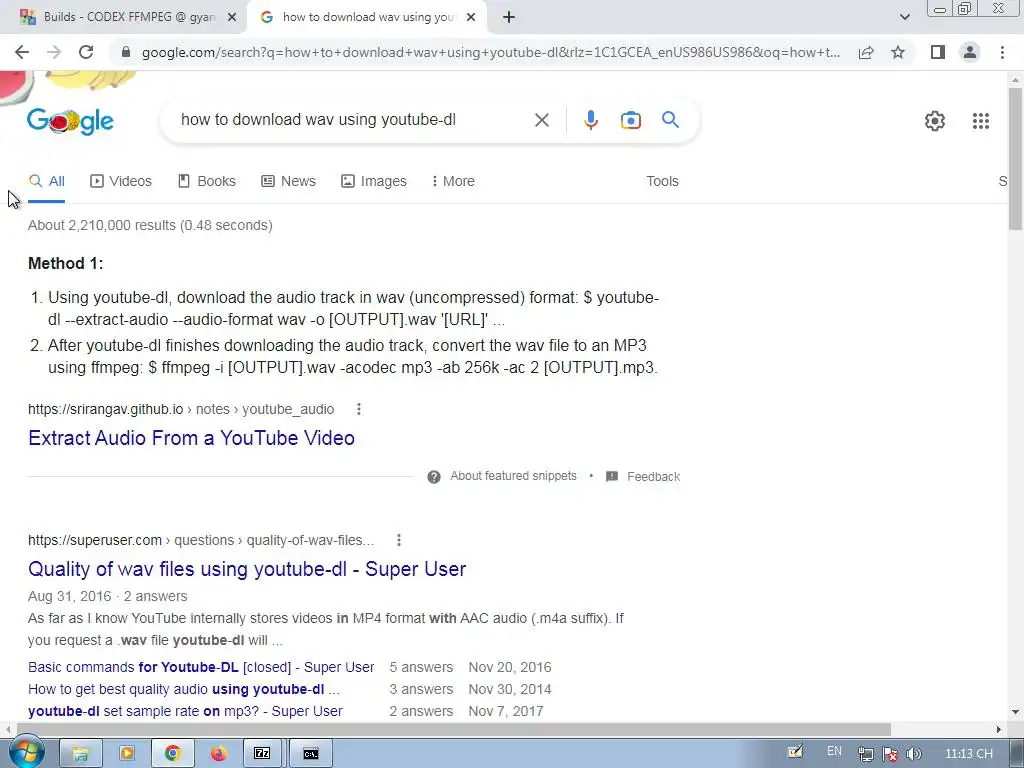The width and height of the screenshot is (1024, 768).
Task: Switch to Videos results
Action: (121, 181)
